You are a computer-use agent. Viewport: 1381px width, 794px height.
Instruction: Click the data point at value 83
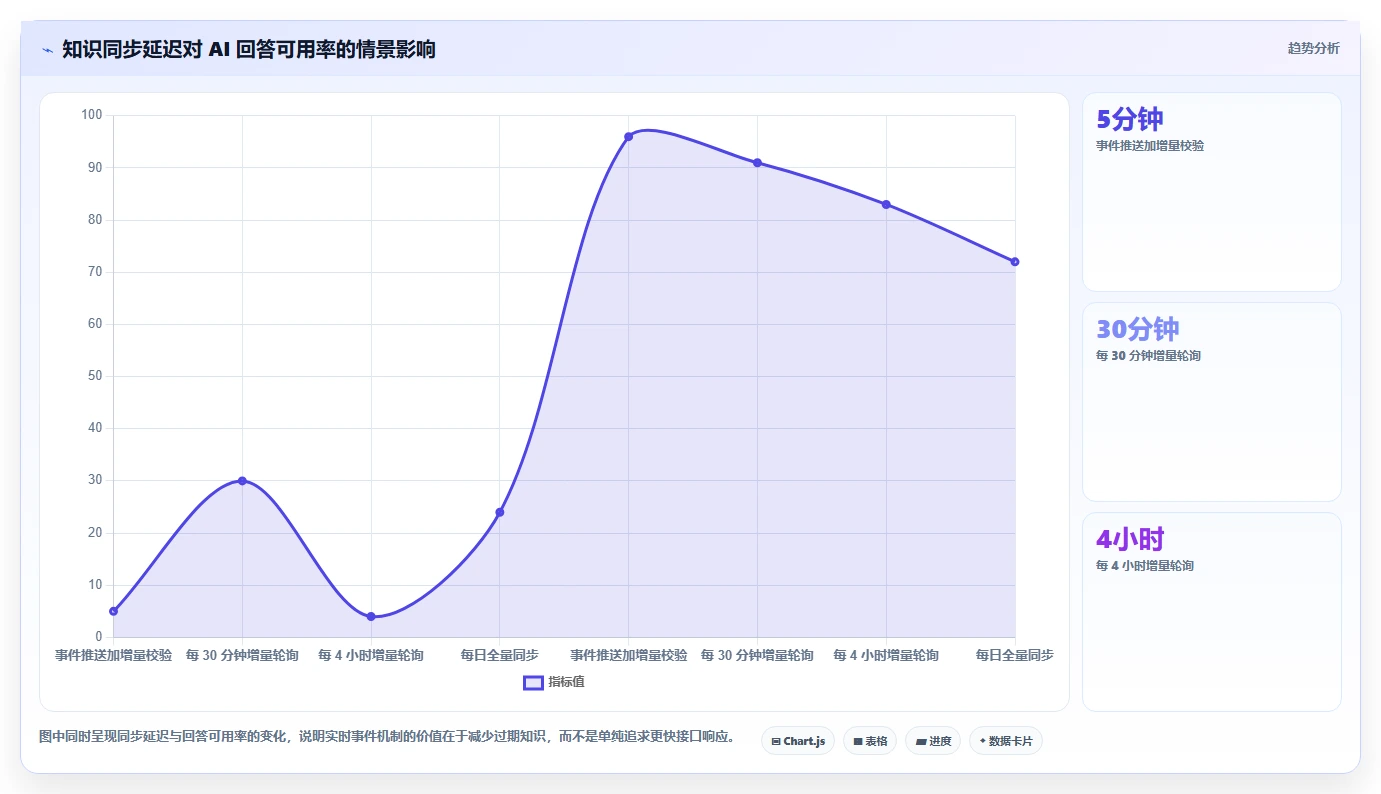pos(886,204)
